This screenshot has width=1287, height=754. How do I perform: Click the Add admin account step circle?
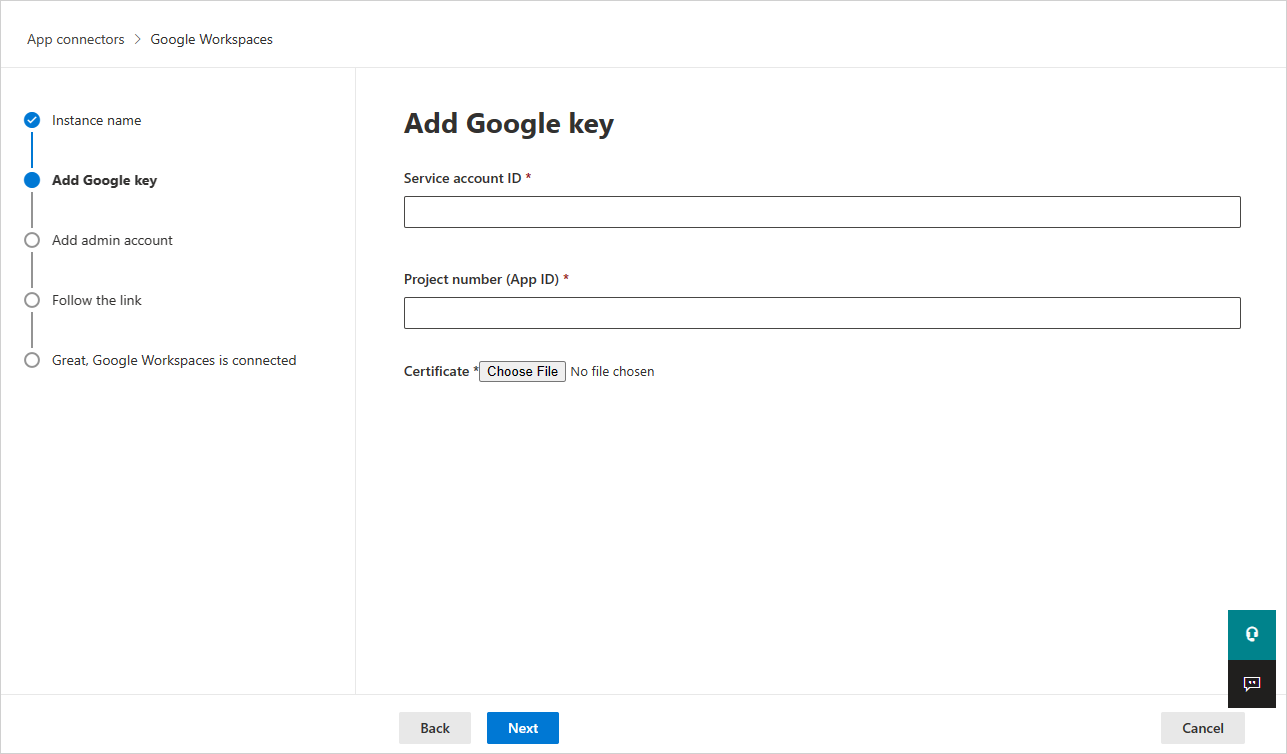click(x=32, y=240)
